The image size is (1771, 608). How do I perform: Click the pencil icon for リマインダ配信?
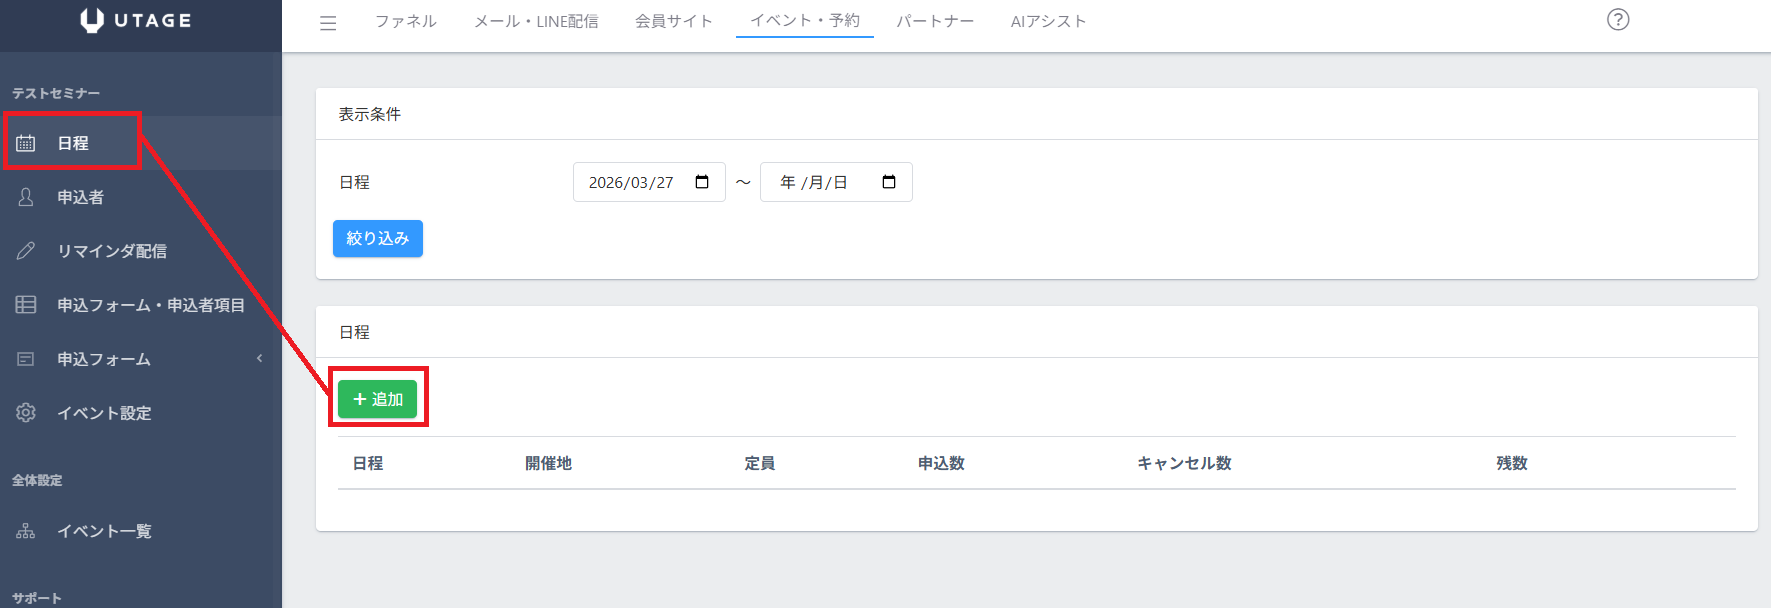point(26,251)
